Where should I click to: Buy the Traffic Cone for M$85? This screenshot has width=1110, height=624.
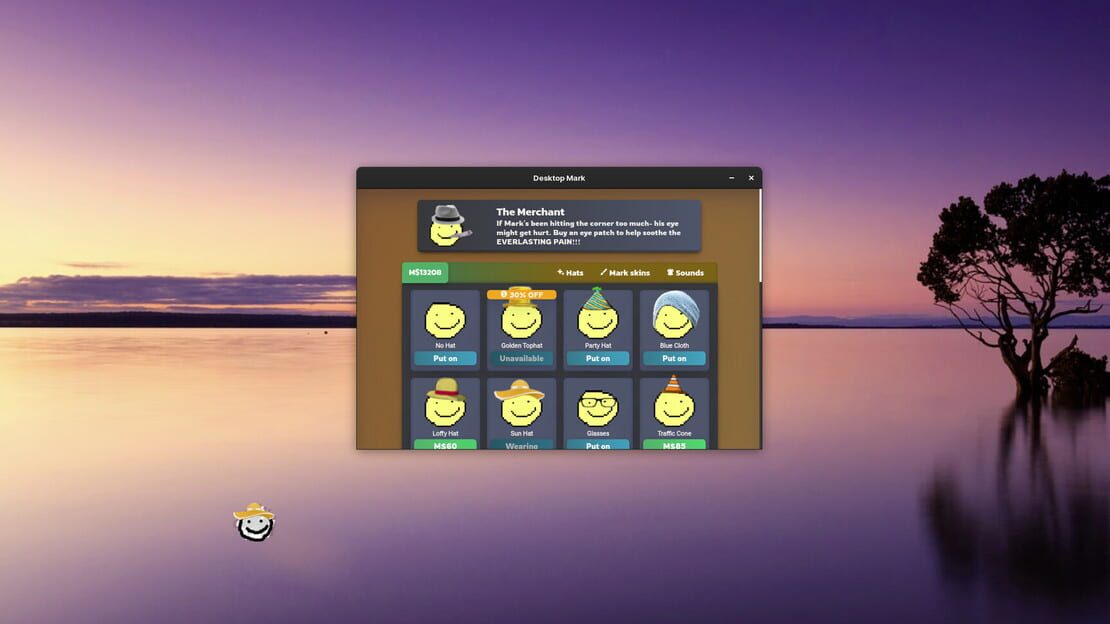pos(674,445)
